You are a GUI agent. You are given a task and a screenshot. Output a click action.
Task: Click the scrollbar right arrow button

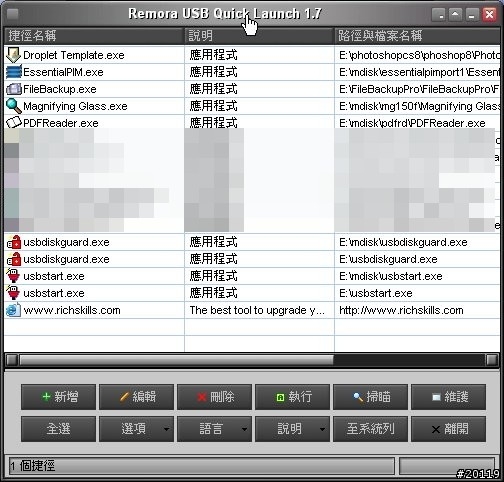[x=492, y=360]
